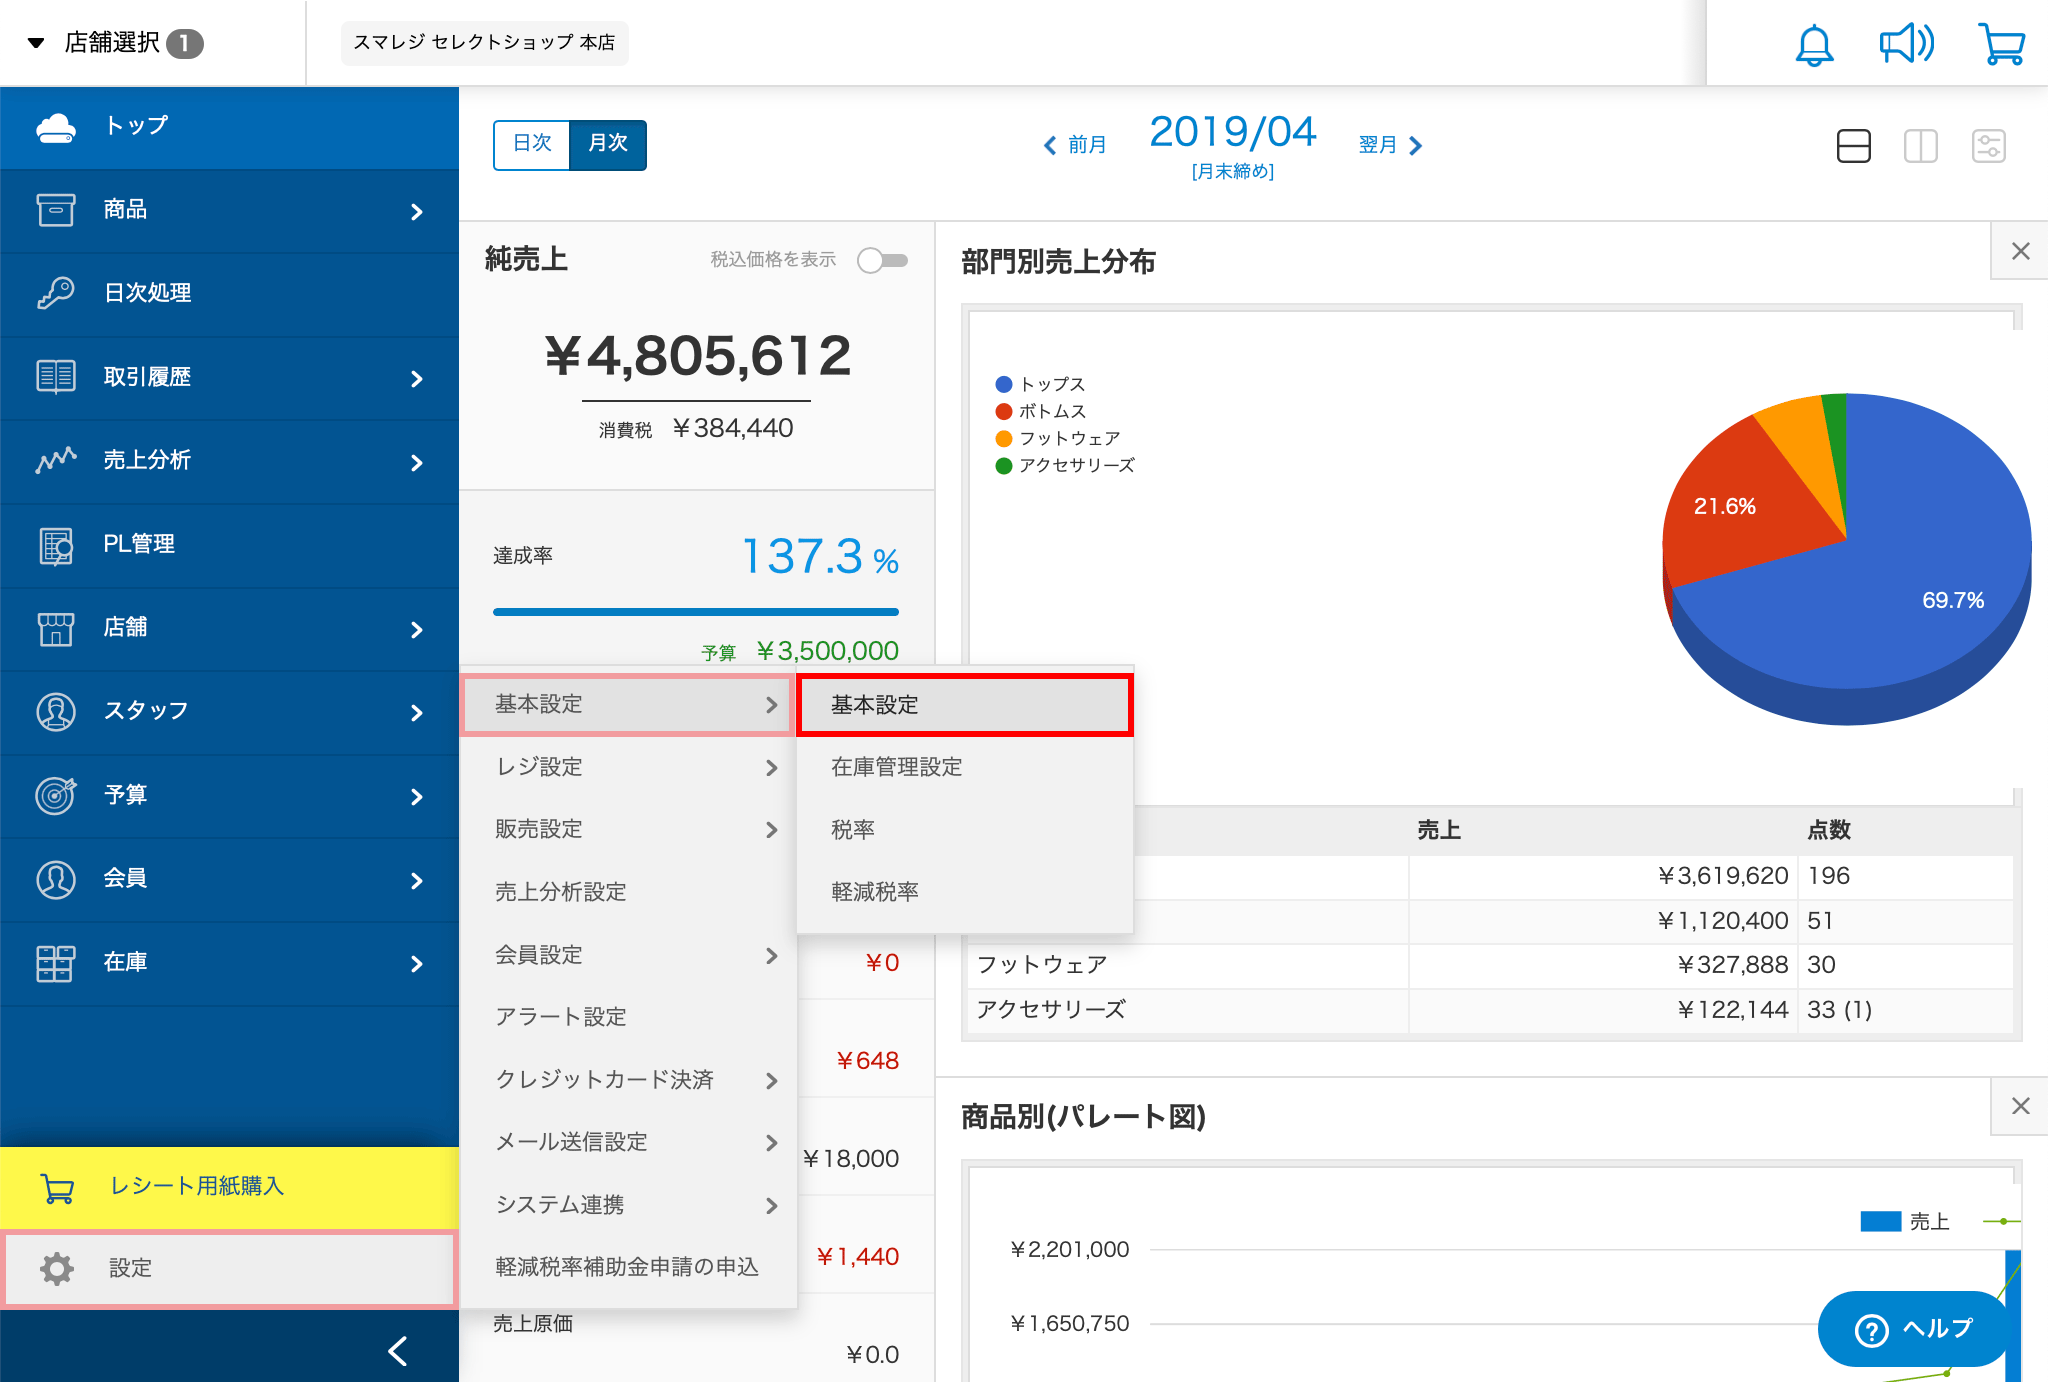
Task: Click the トップ cloud icon in sidebar
Action: click(x=56, y=127)
